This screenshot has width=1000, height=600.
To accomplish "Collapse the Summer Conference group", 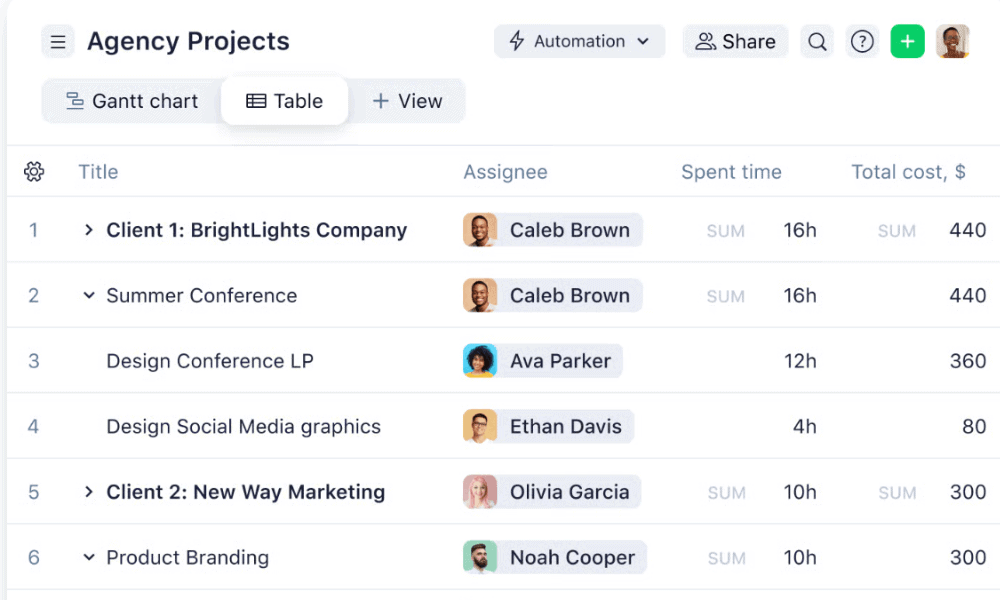I will pos(89,296).
